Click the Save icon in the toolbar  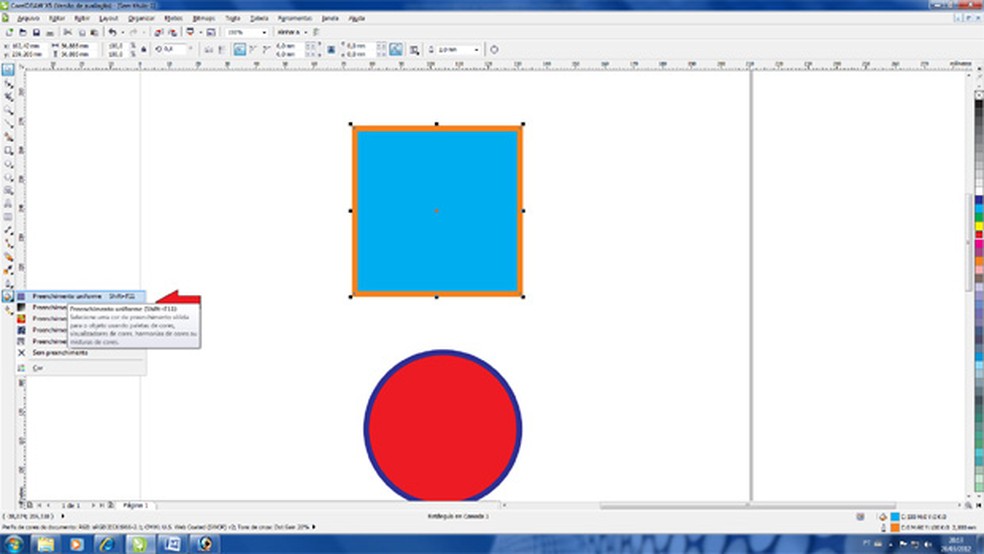[36, 32]
